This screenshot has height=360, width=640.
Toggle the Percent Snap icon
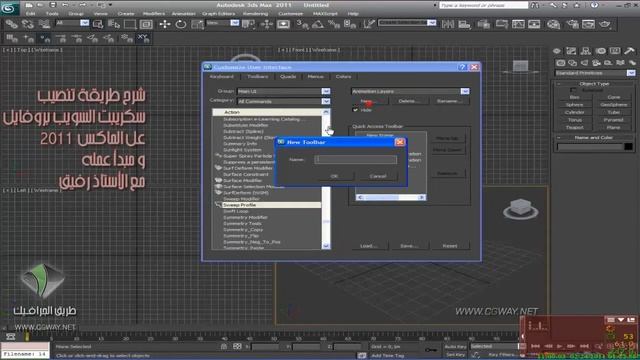(334, 24)
